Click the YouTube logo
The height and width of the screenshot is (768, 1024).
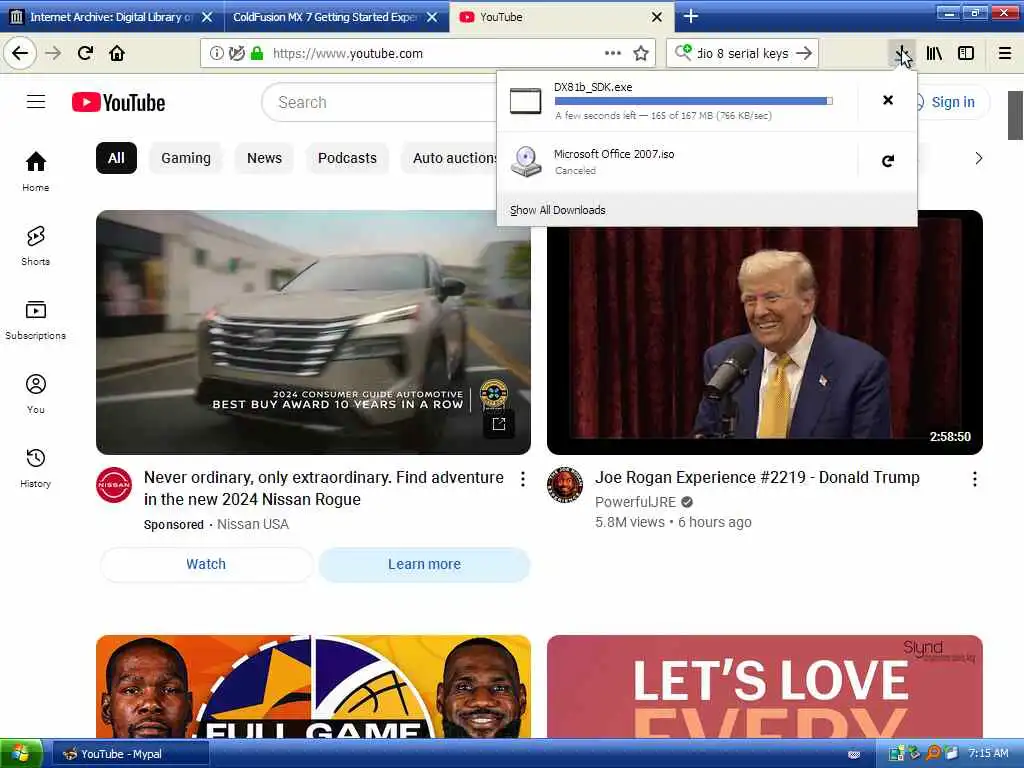(118, 103)
